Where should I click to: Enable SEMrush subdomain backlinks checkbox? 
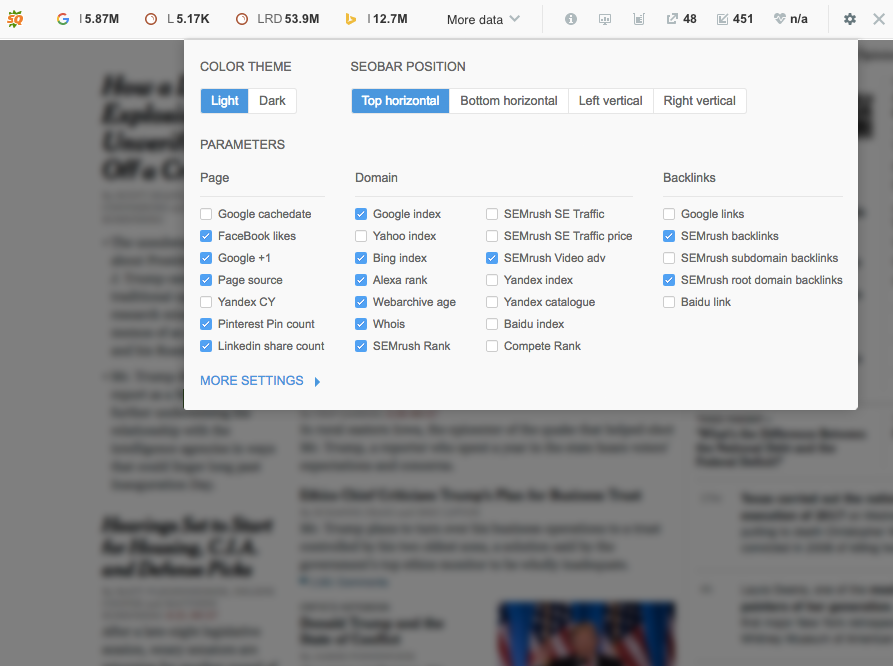669,258
